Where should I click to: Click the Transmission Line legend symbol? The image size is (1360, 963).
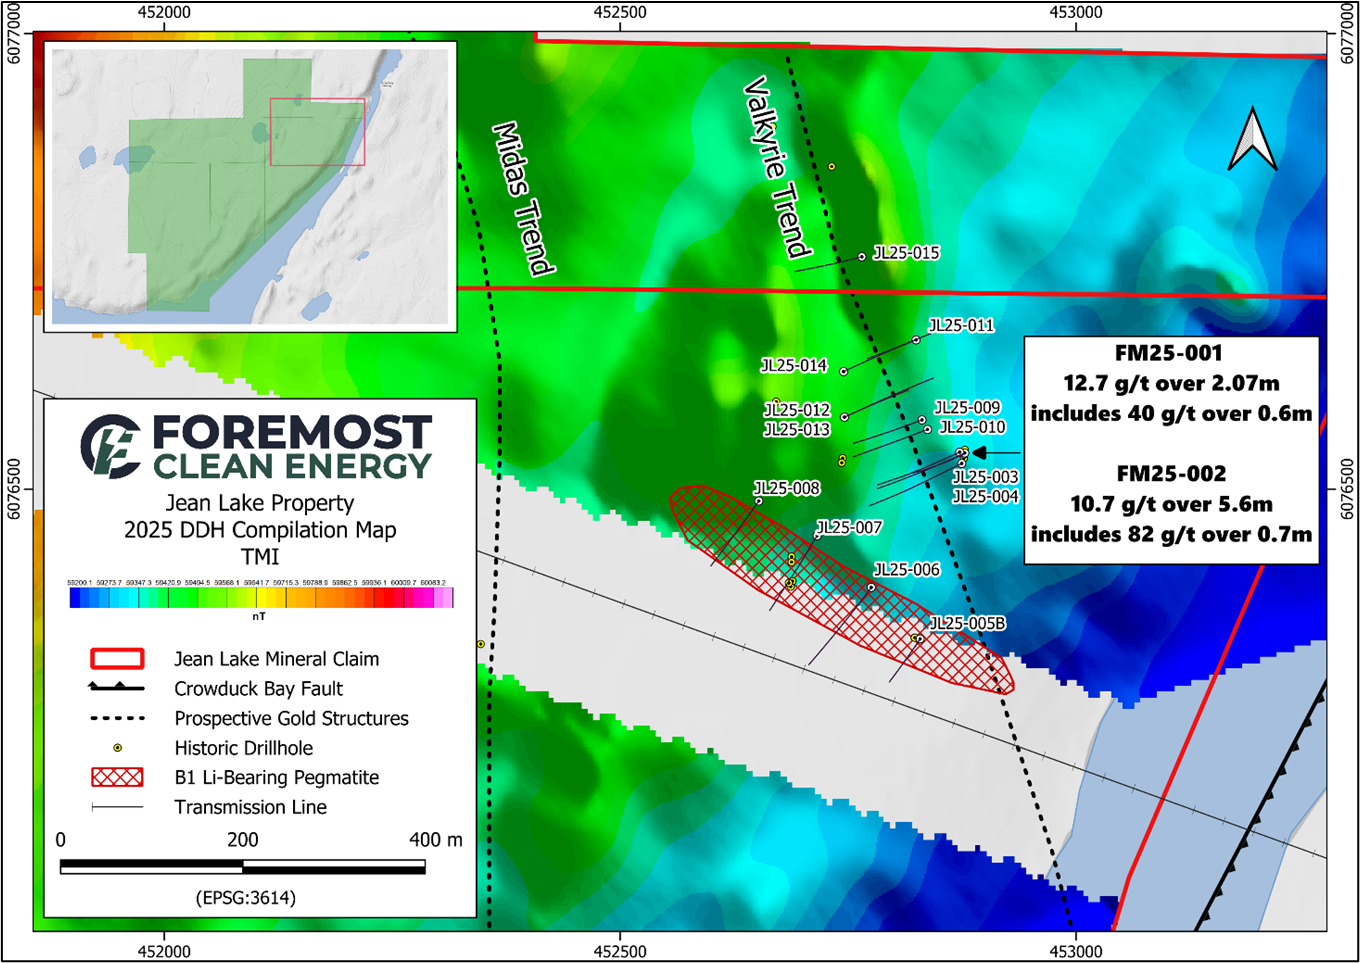pyautogui.click(x=117, y=807)
